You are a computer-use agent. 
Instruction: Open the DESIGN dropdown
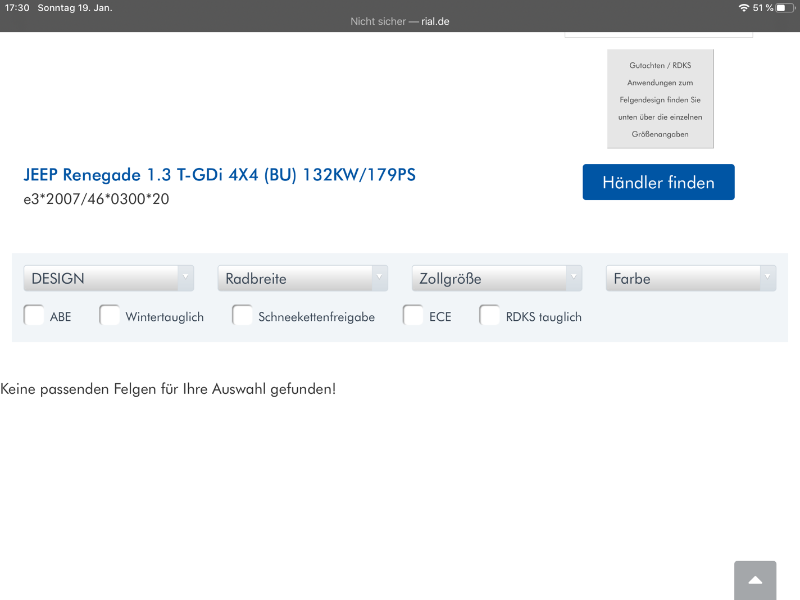(x=108, y=278)
